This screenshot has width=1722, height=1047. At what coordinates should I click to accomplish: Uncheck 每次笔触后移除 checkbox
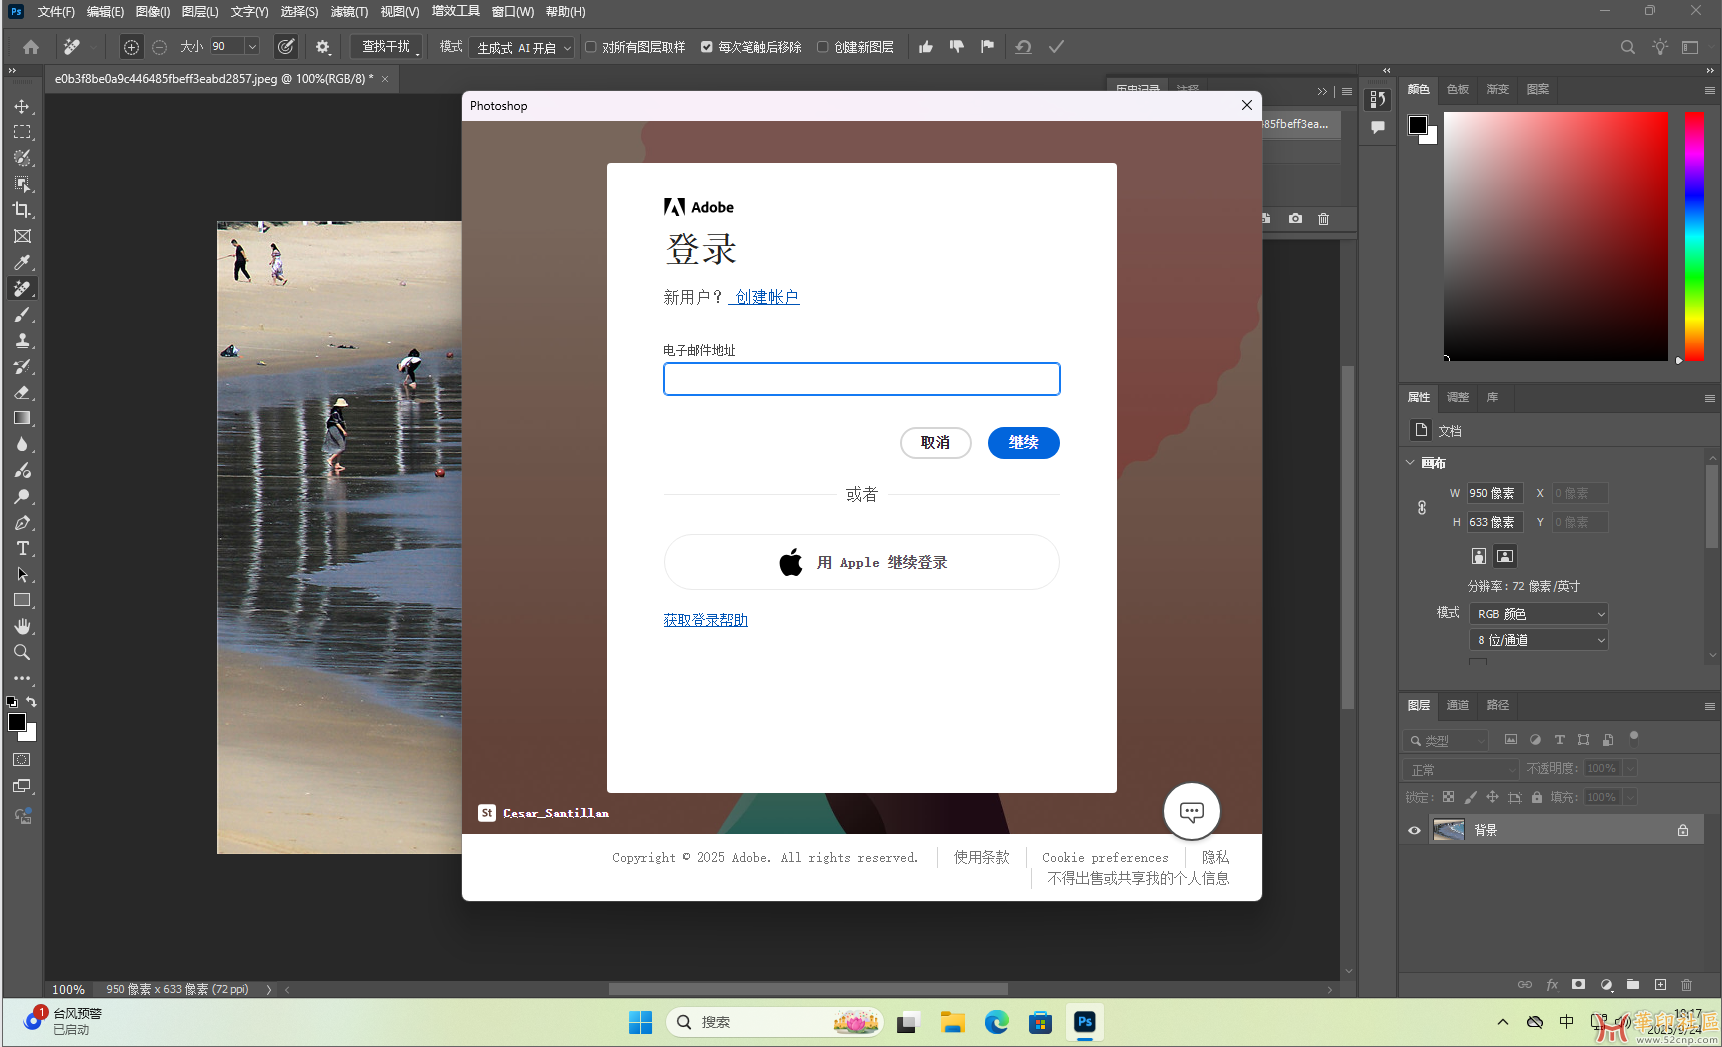click(707, 47)
